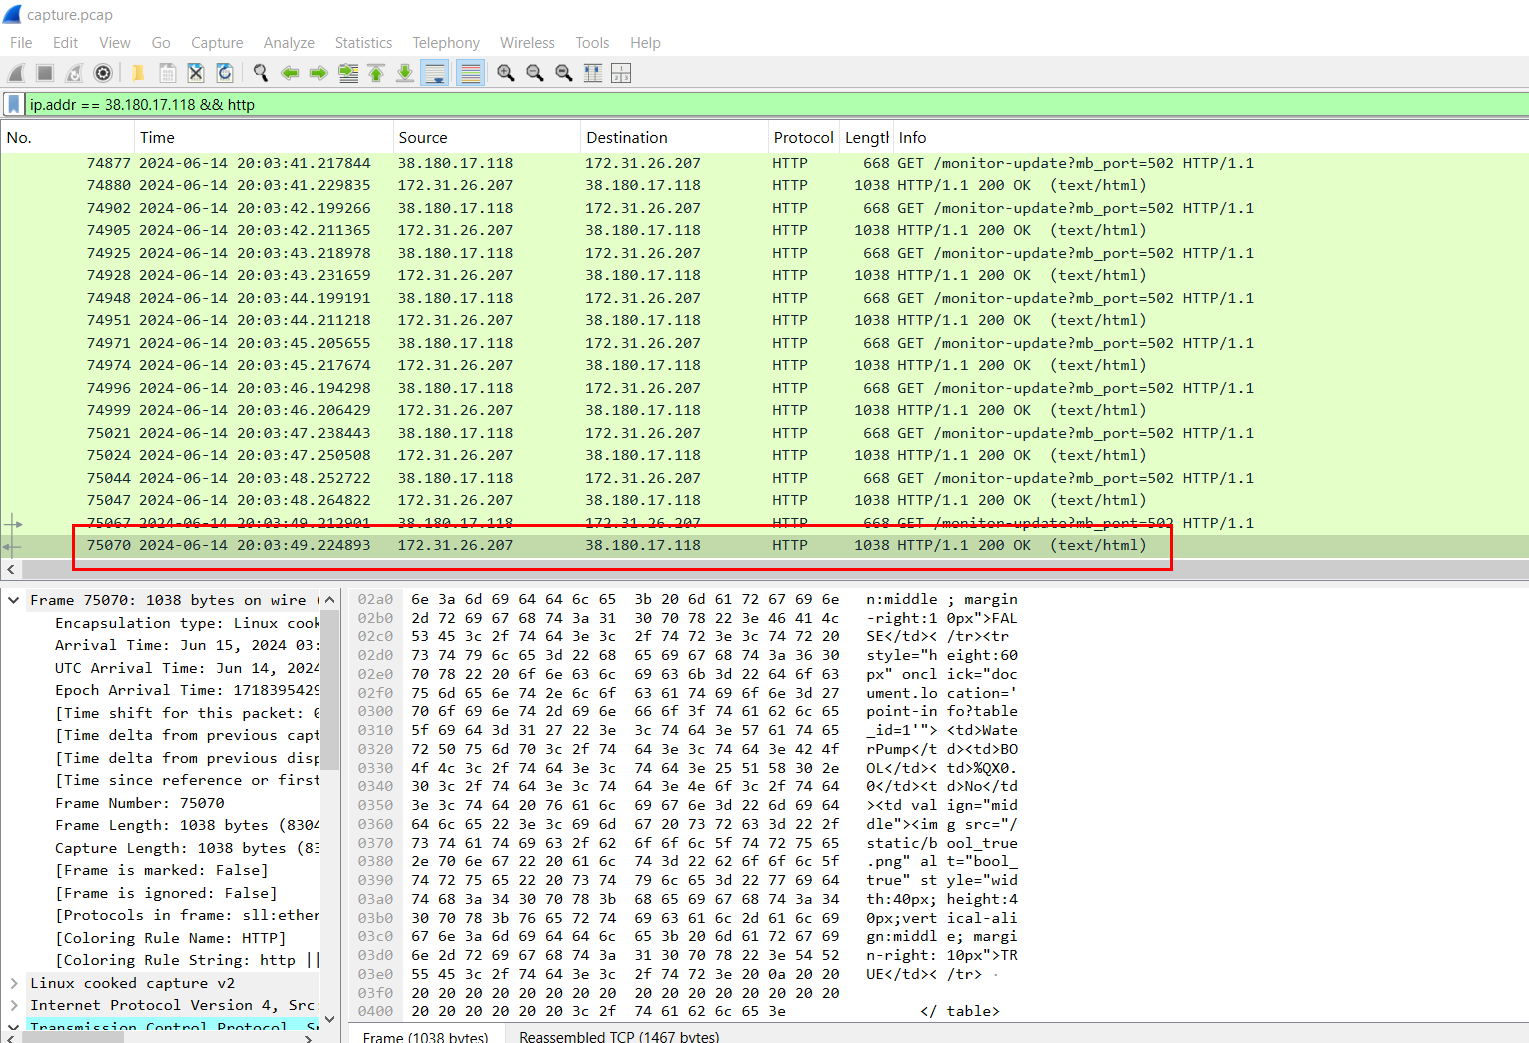1529x1043 pixels.
Task: Jump to first packet icon
Action: click(376, 73)
